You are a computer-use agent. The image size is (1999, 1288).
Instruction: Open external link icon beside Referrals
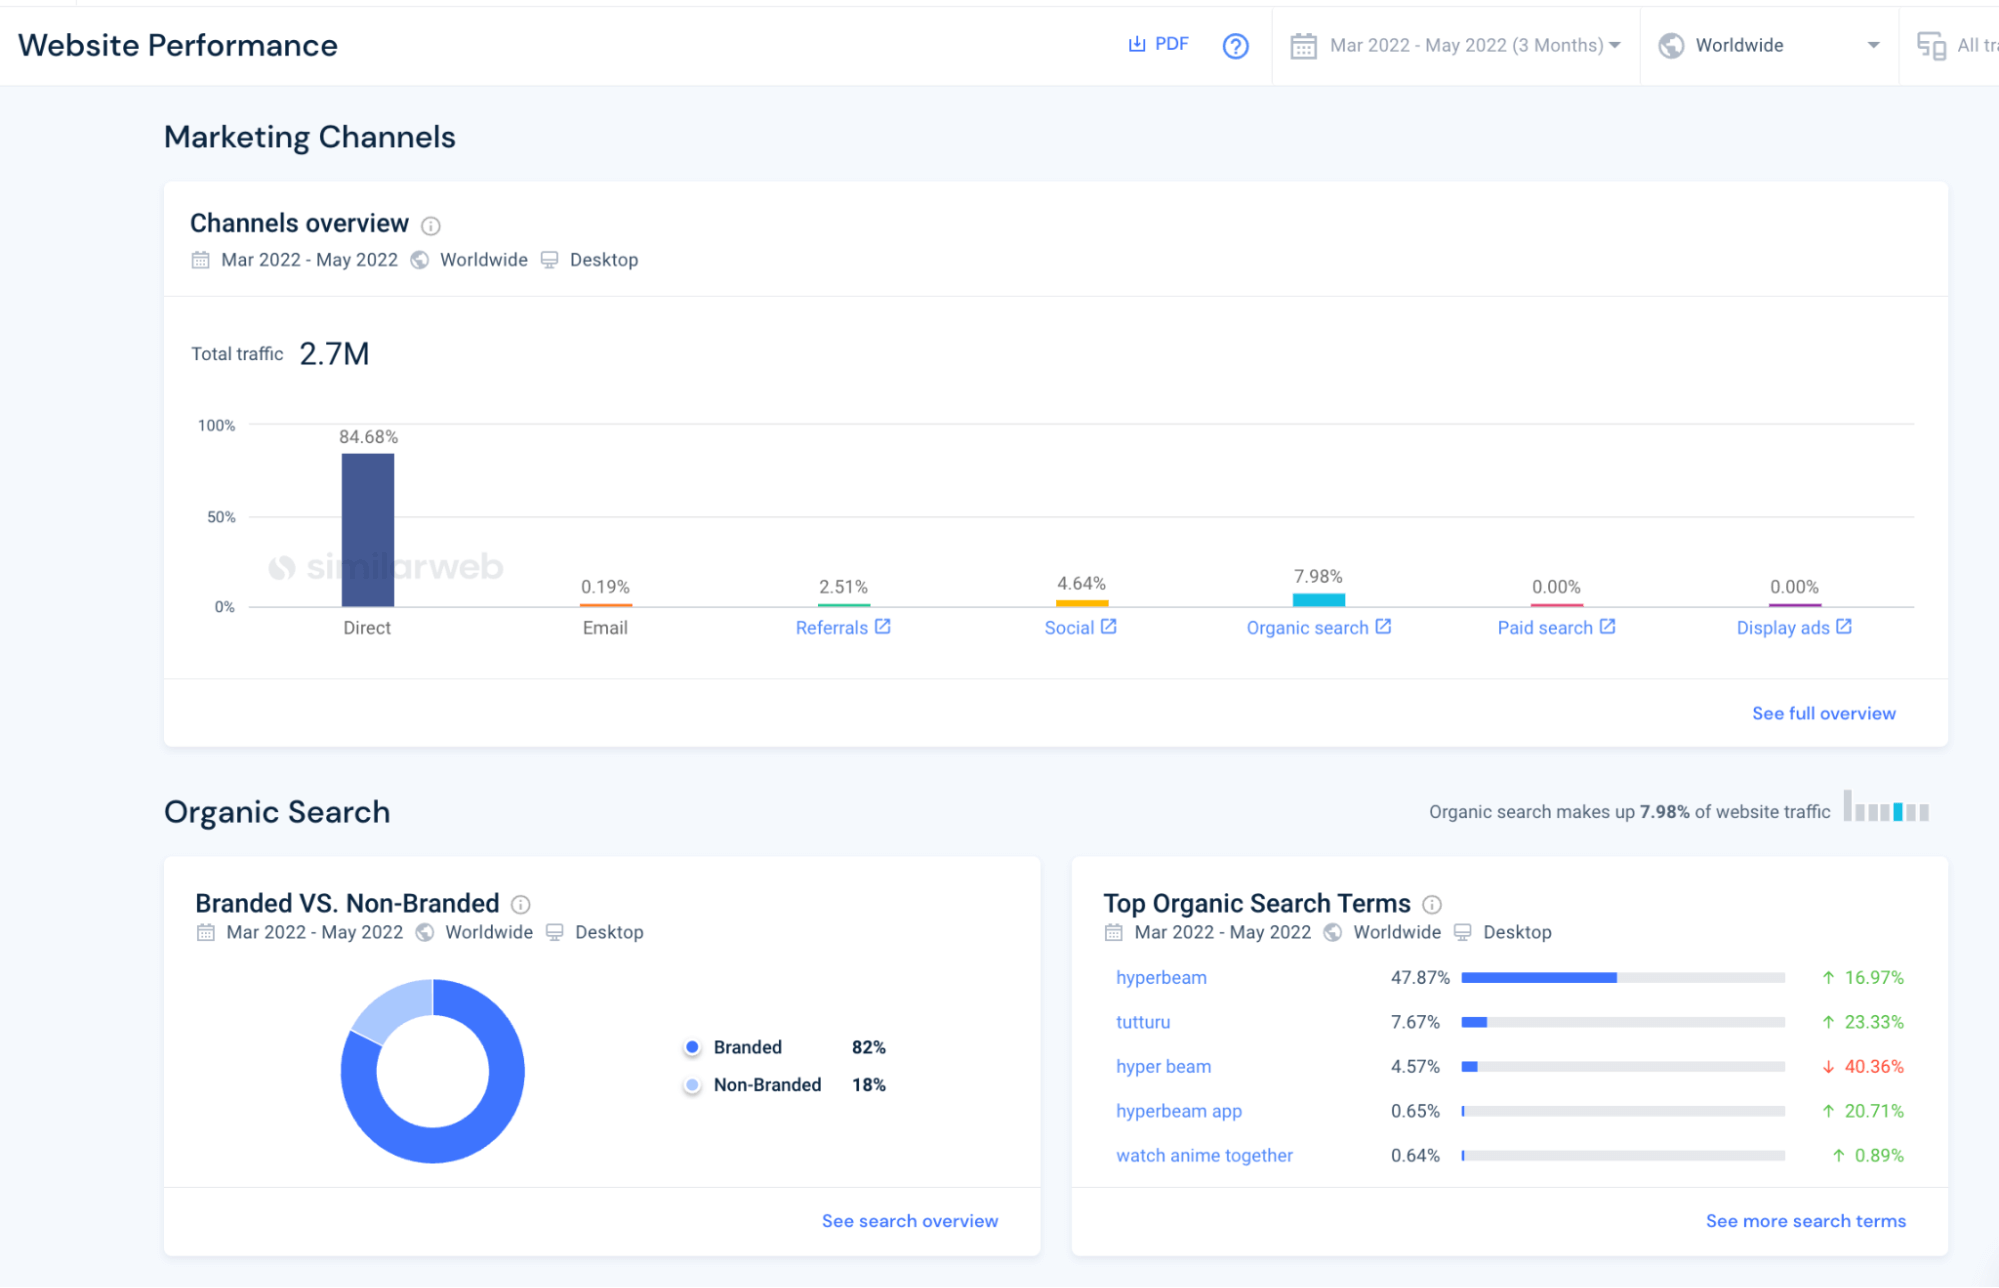883,627
